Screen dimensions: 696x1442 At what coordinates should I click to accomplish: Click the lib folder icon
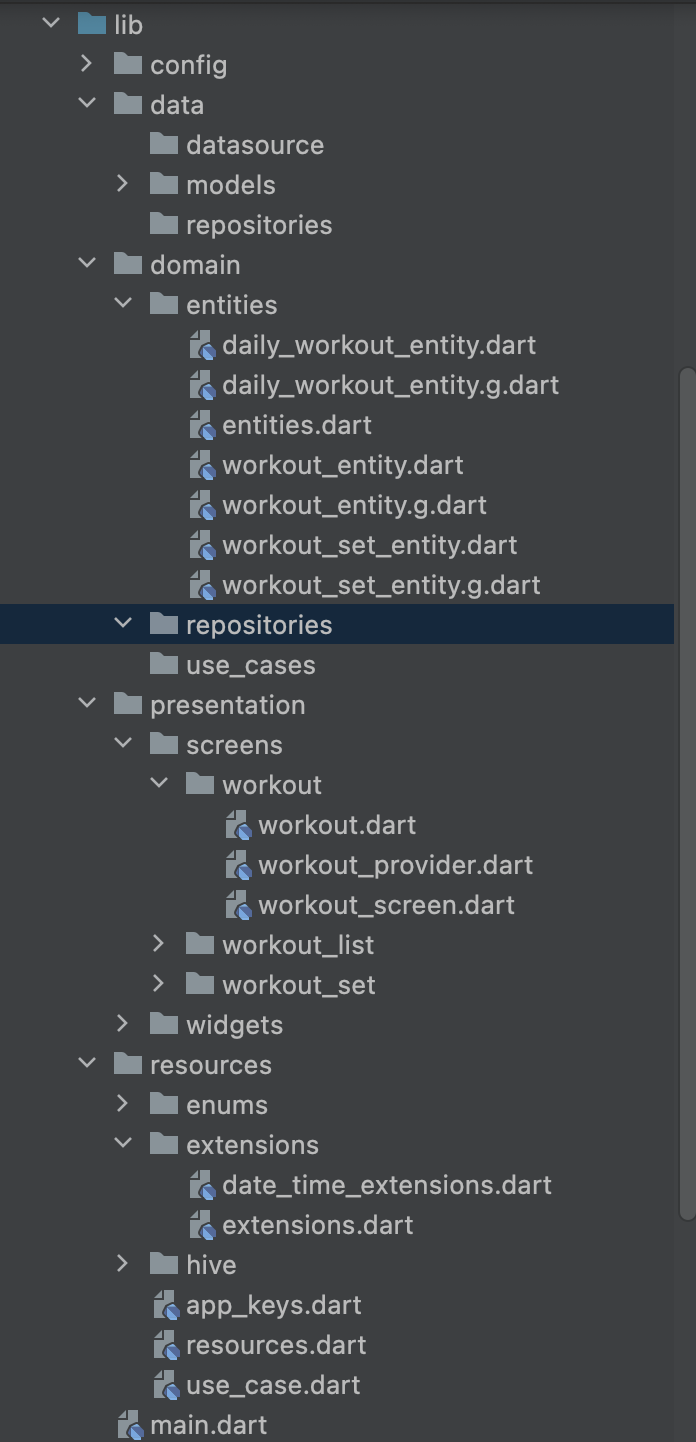[92, 24]
